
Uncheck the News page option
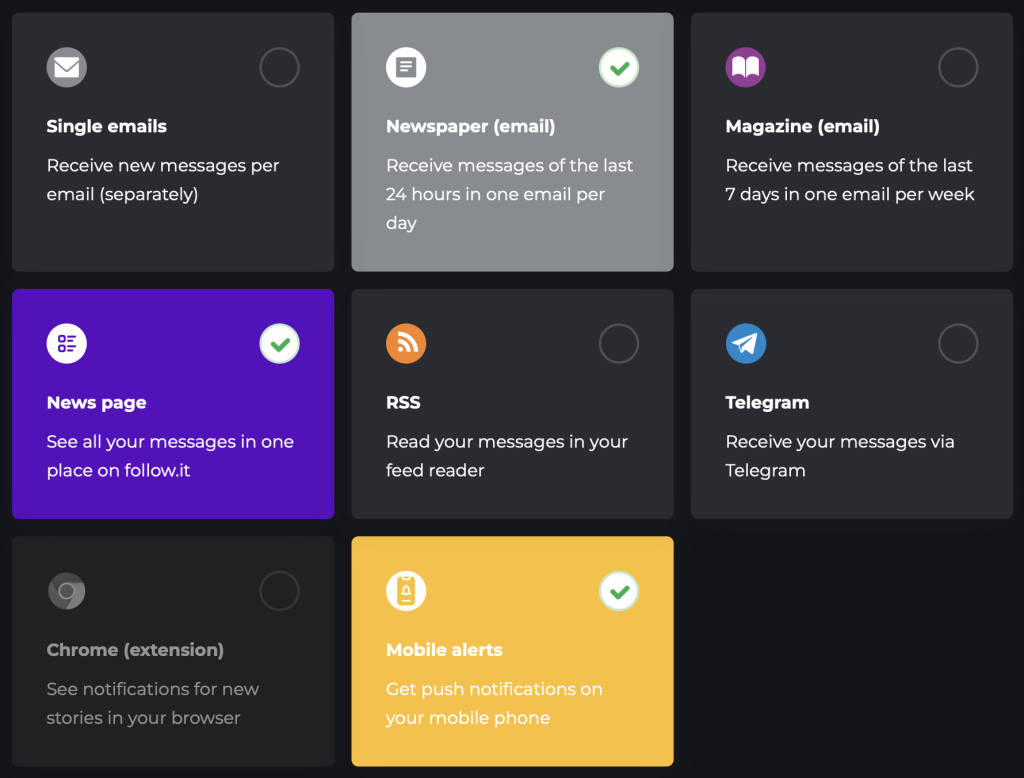279,344
